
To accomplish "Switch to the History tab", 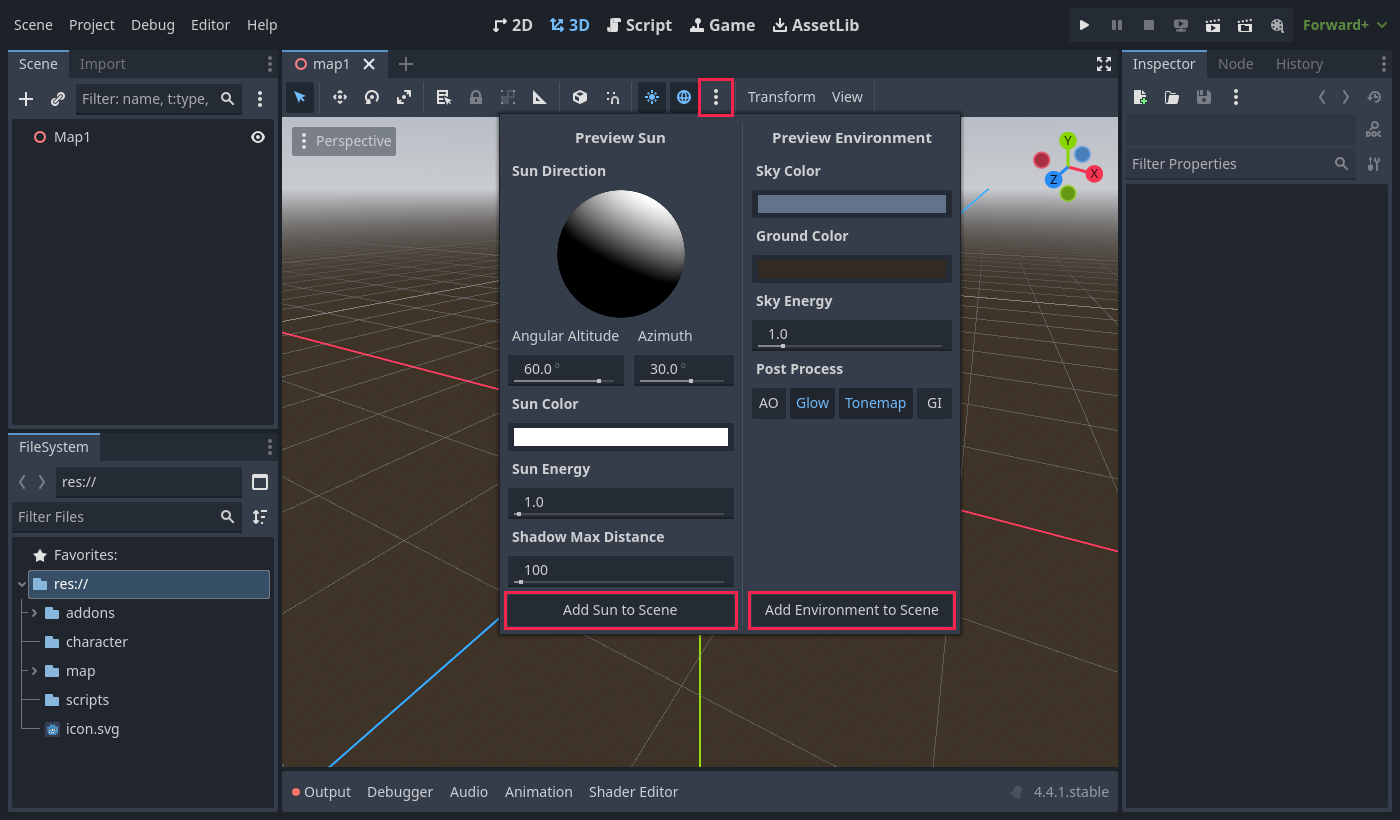I will point(1299,64).
